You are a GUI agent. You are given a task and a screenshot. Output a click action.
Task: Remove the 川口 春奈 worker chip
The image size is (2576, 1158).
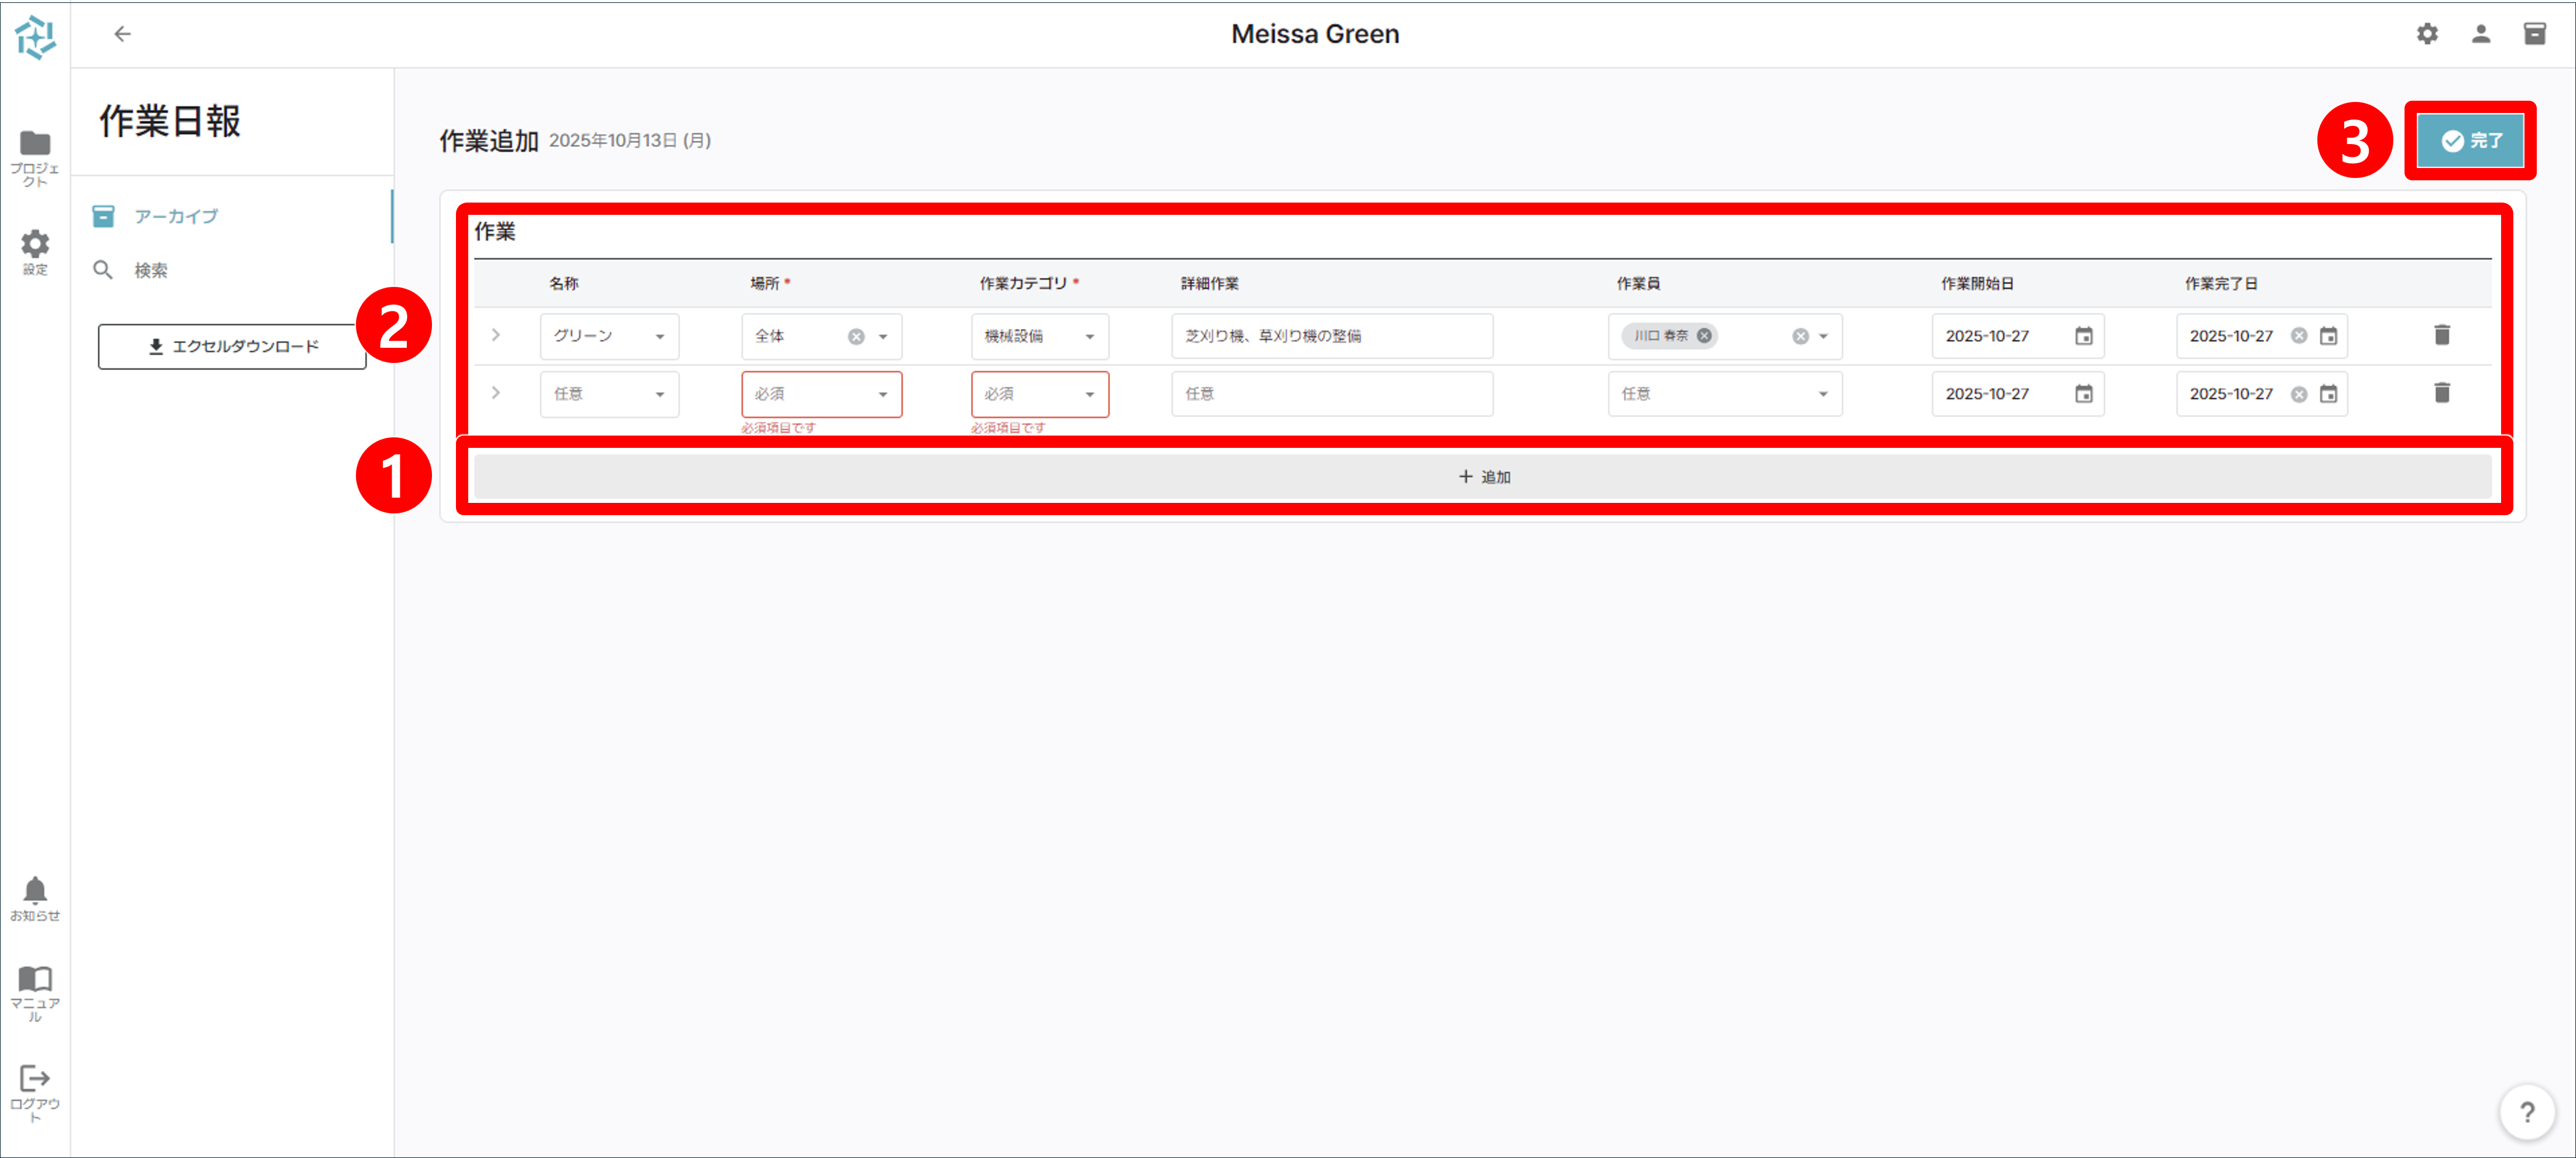pyautogui.click(x=1704, y=336)
